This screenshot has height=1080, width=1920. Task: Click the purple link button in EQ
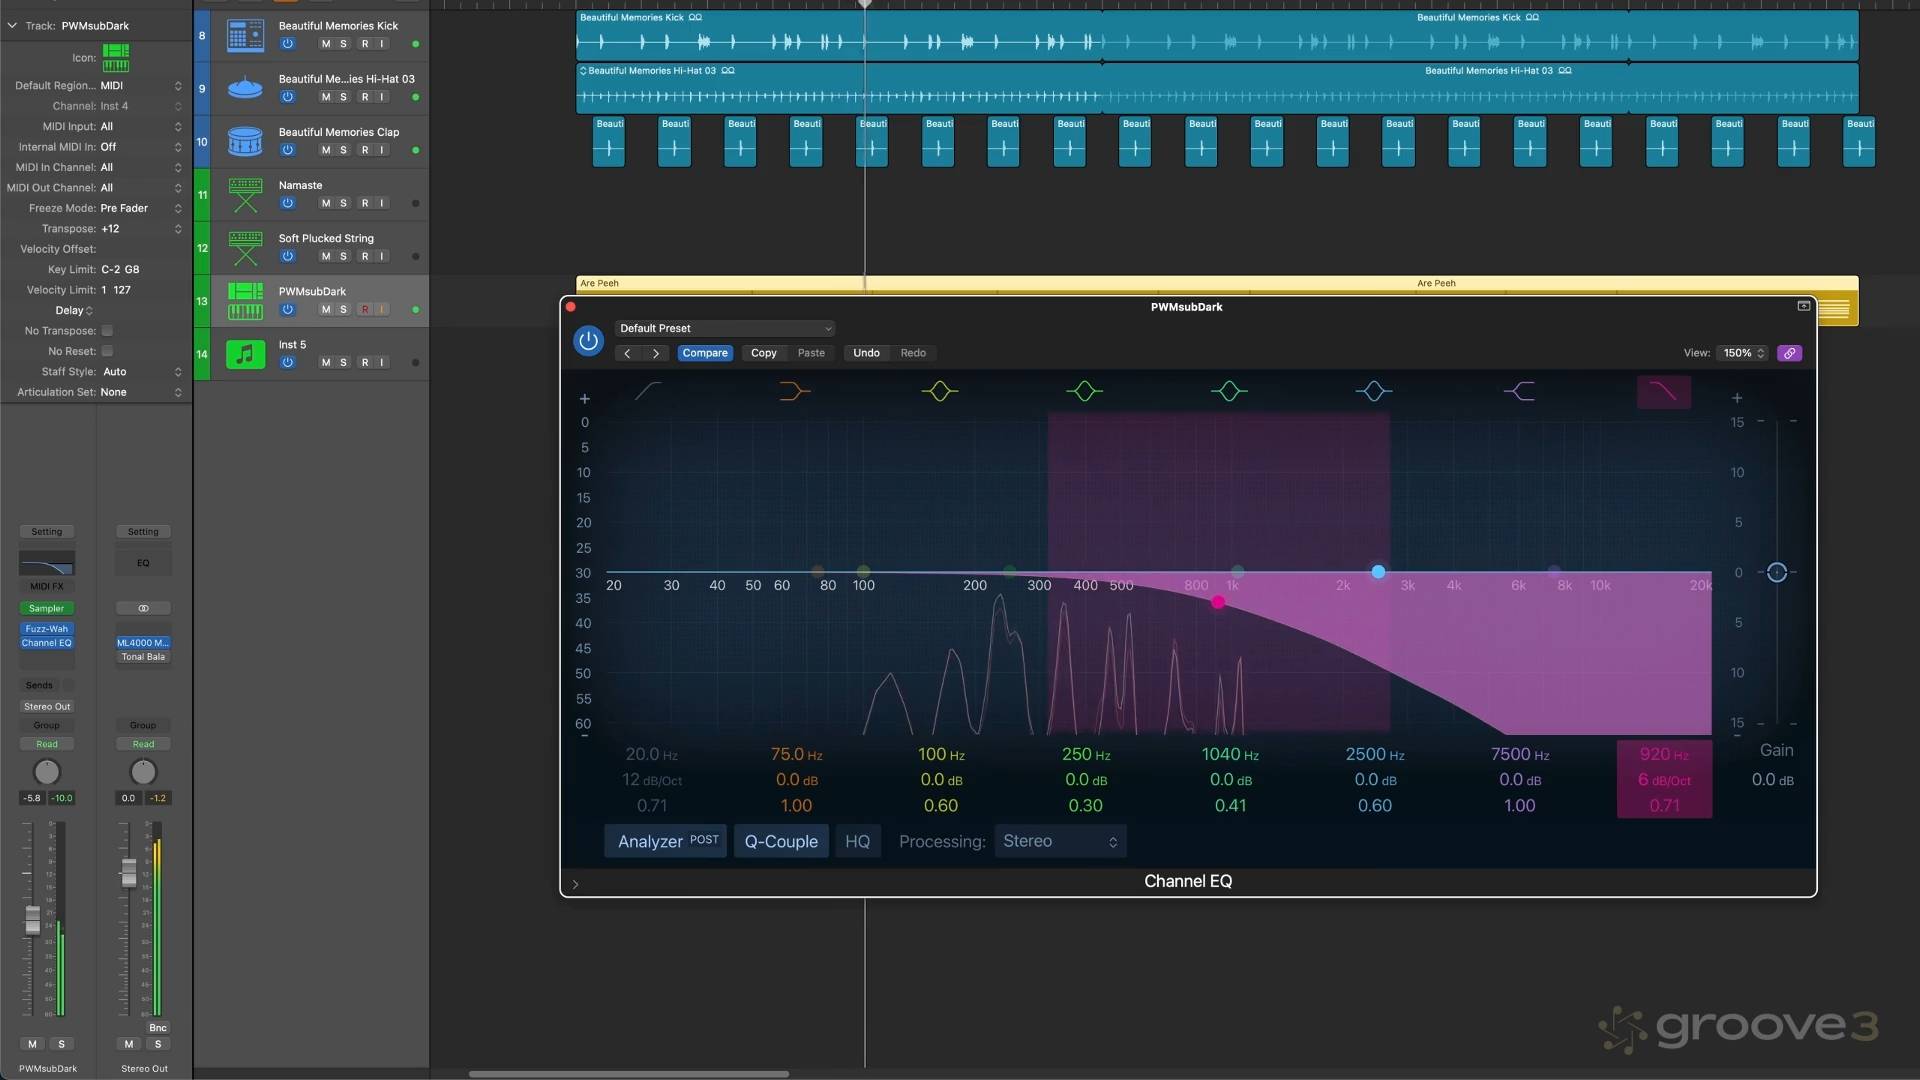(1789, 353)
